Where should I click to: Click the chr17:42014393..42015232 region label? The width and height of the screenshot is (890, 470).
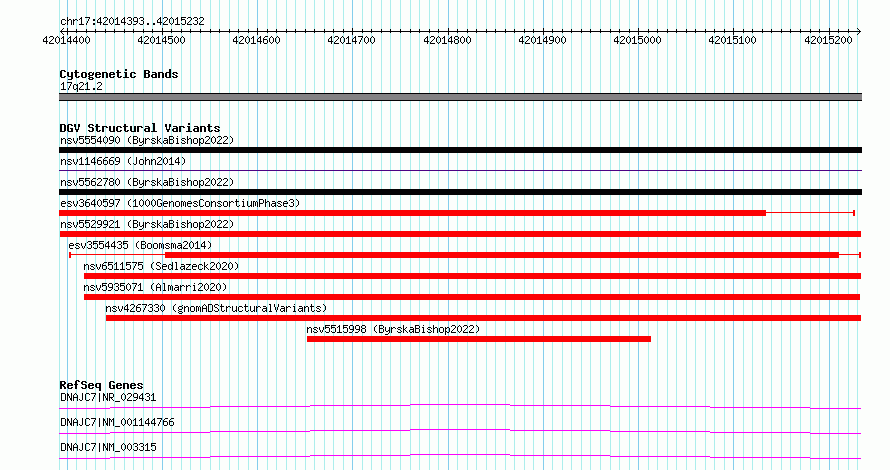point(132,22)
